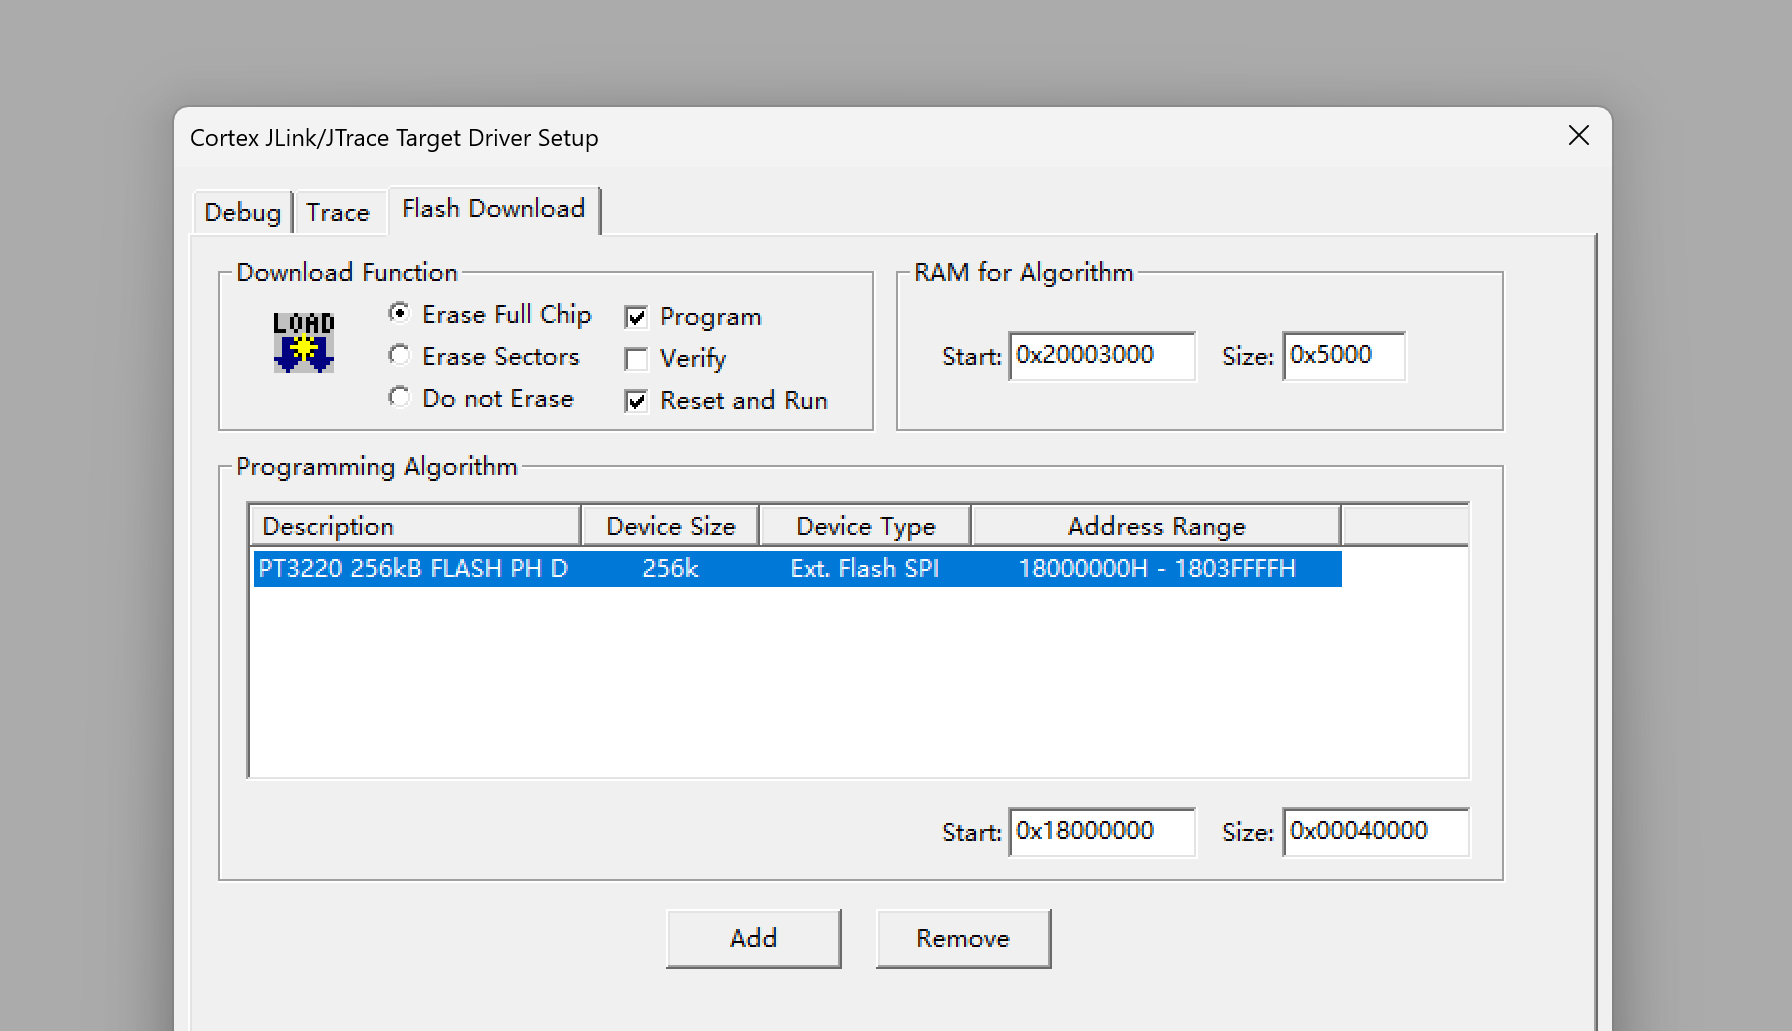Screen dimensions: 1792x1031
Task: Click RAM for Algorithm Start field
Action: click(x=1101, y=356)
